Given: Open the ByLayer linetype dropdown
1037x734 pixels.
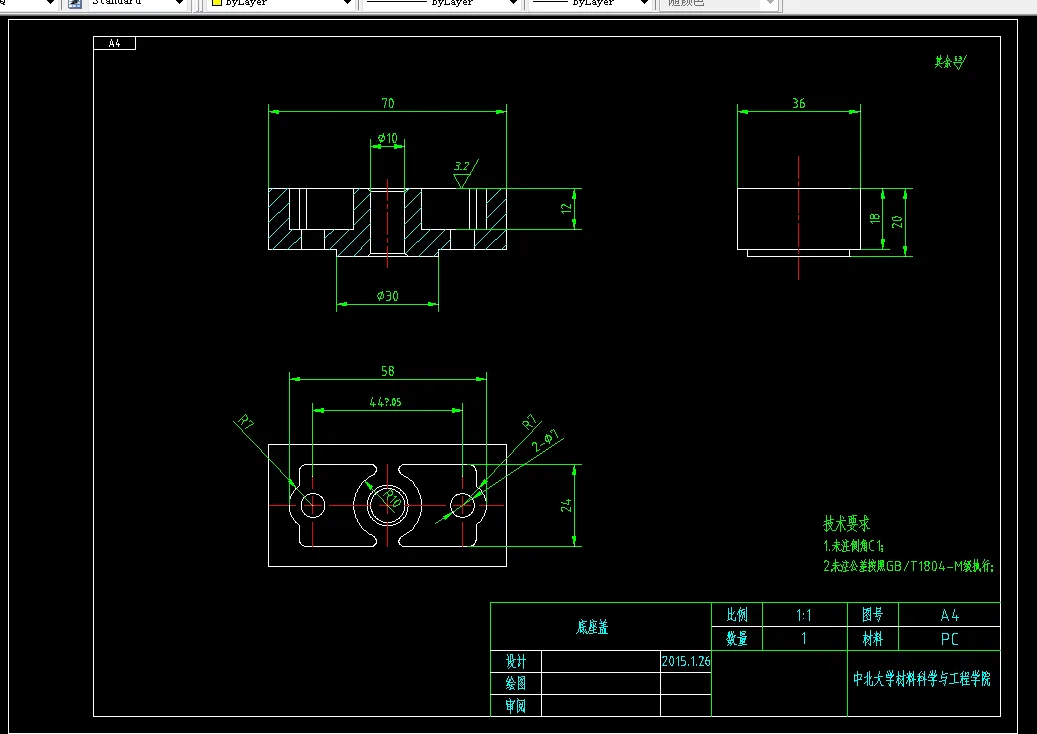Looking at the screenshot, I should coord(441,5).
